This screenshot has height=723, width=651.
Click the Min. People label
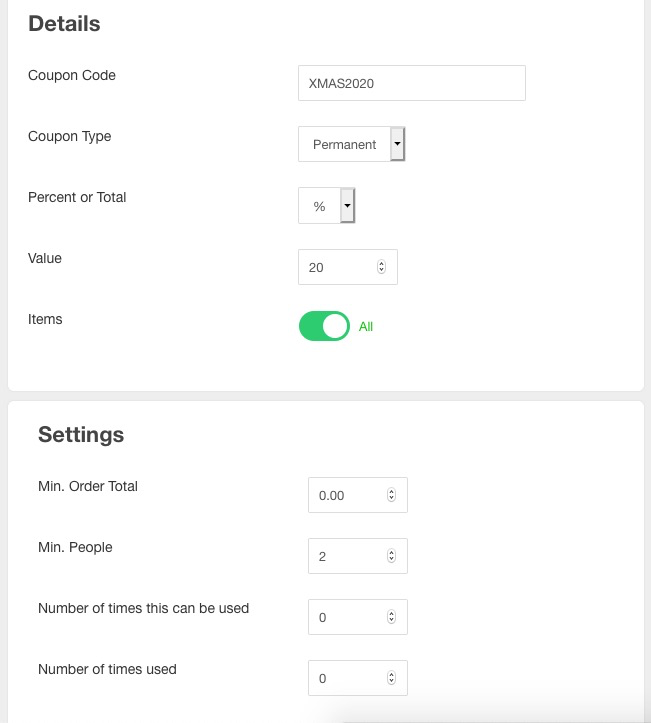coord(75,547)
